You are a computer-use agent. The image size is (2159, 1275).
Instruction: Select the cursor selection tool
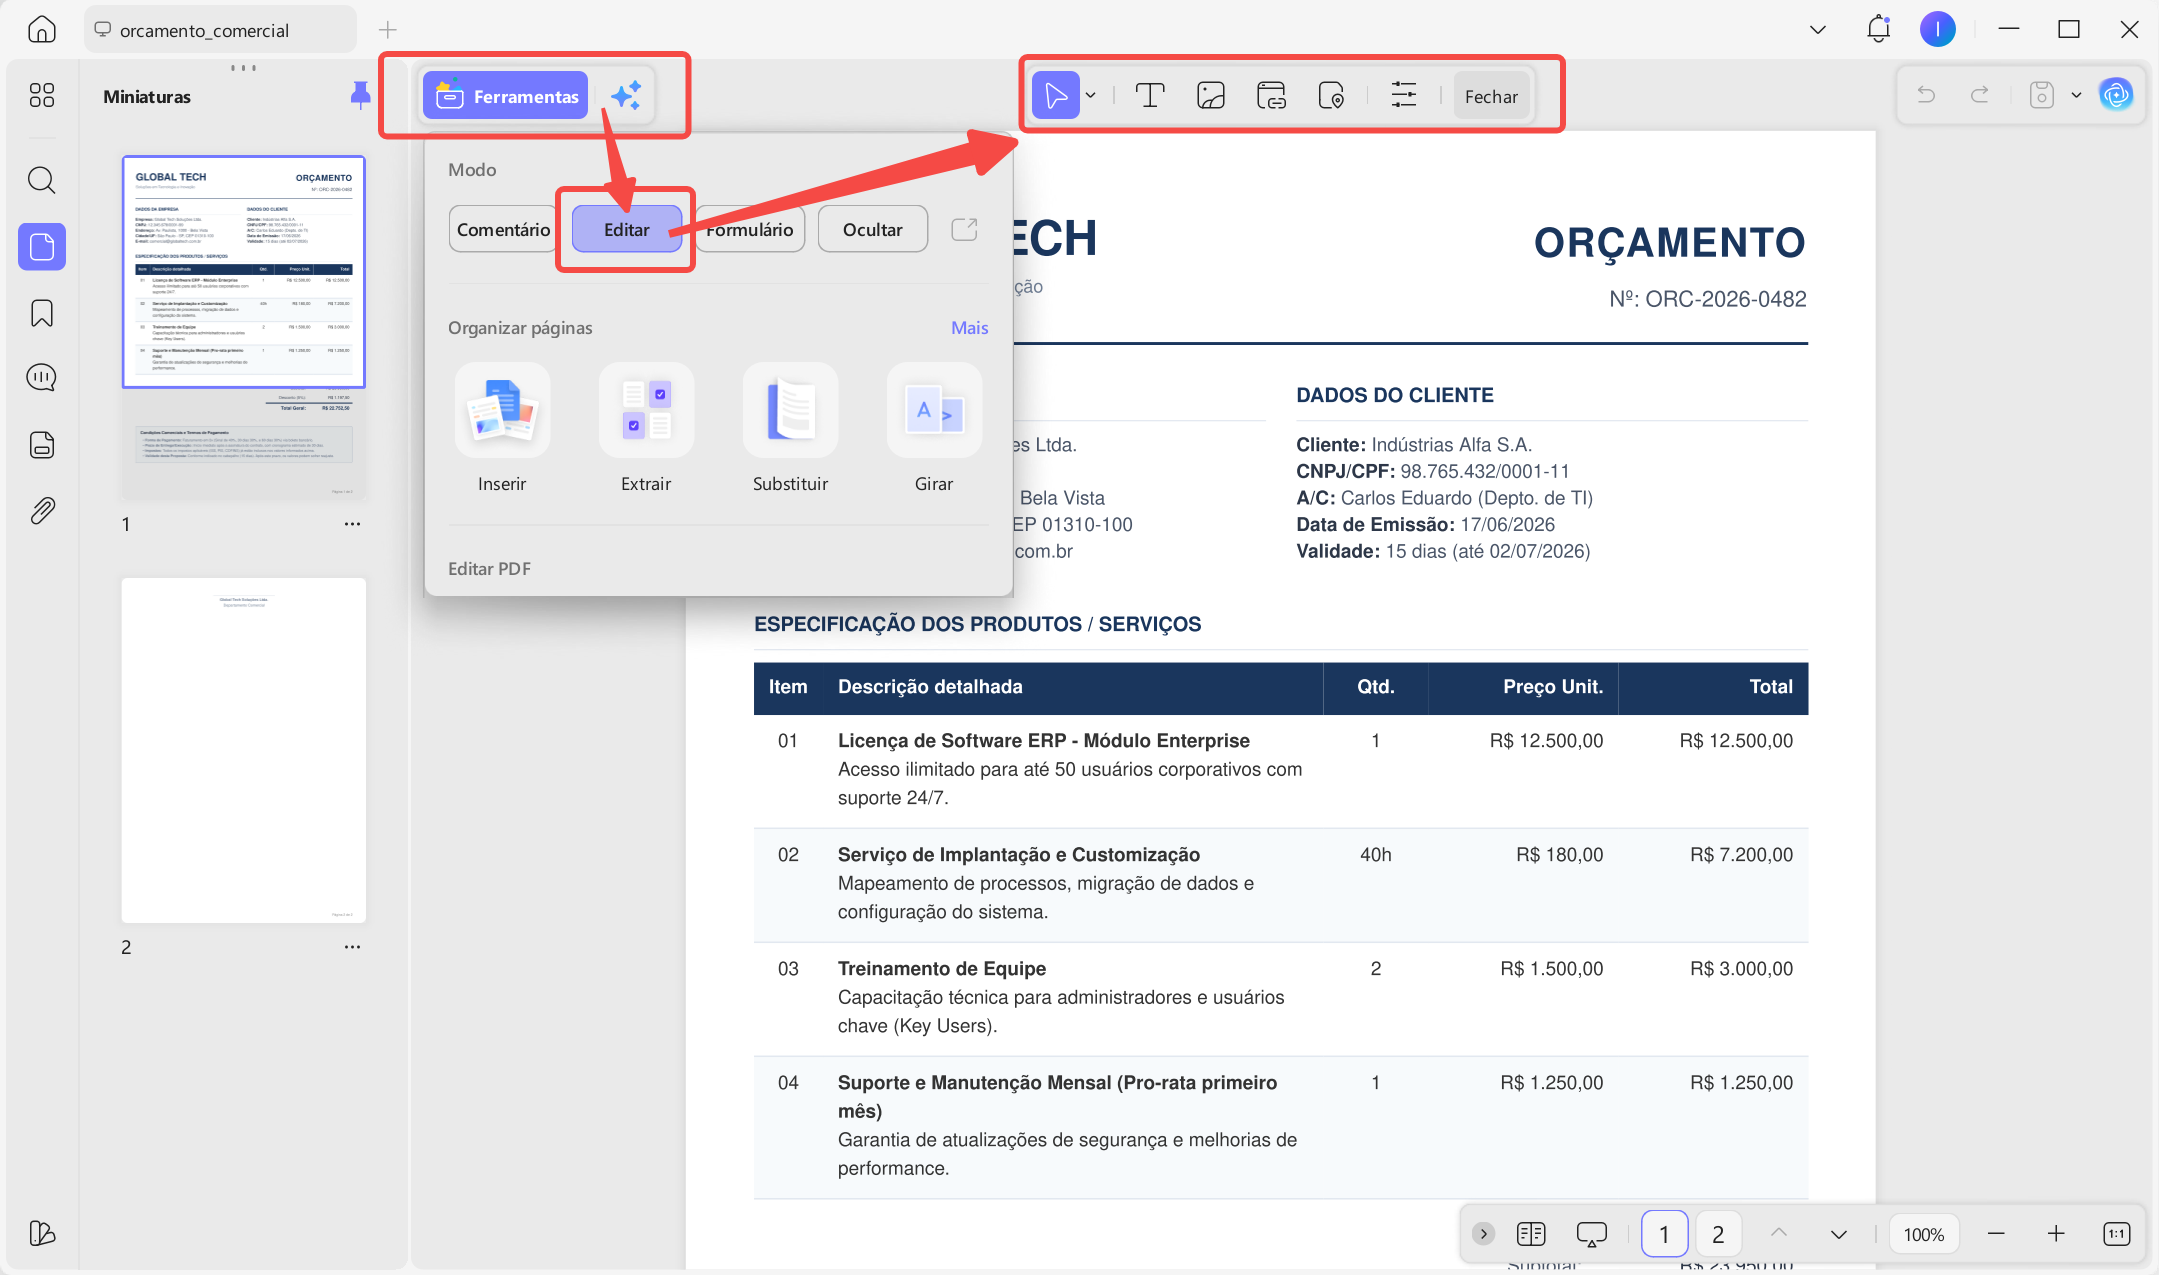(x=1055, y=96)
